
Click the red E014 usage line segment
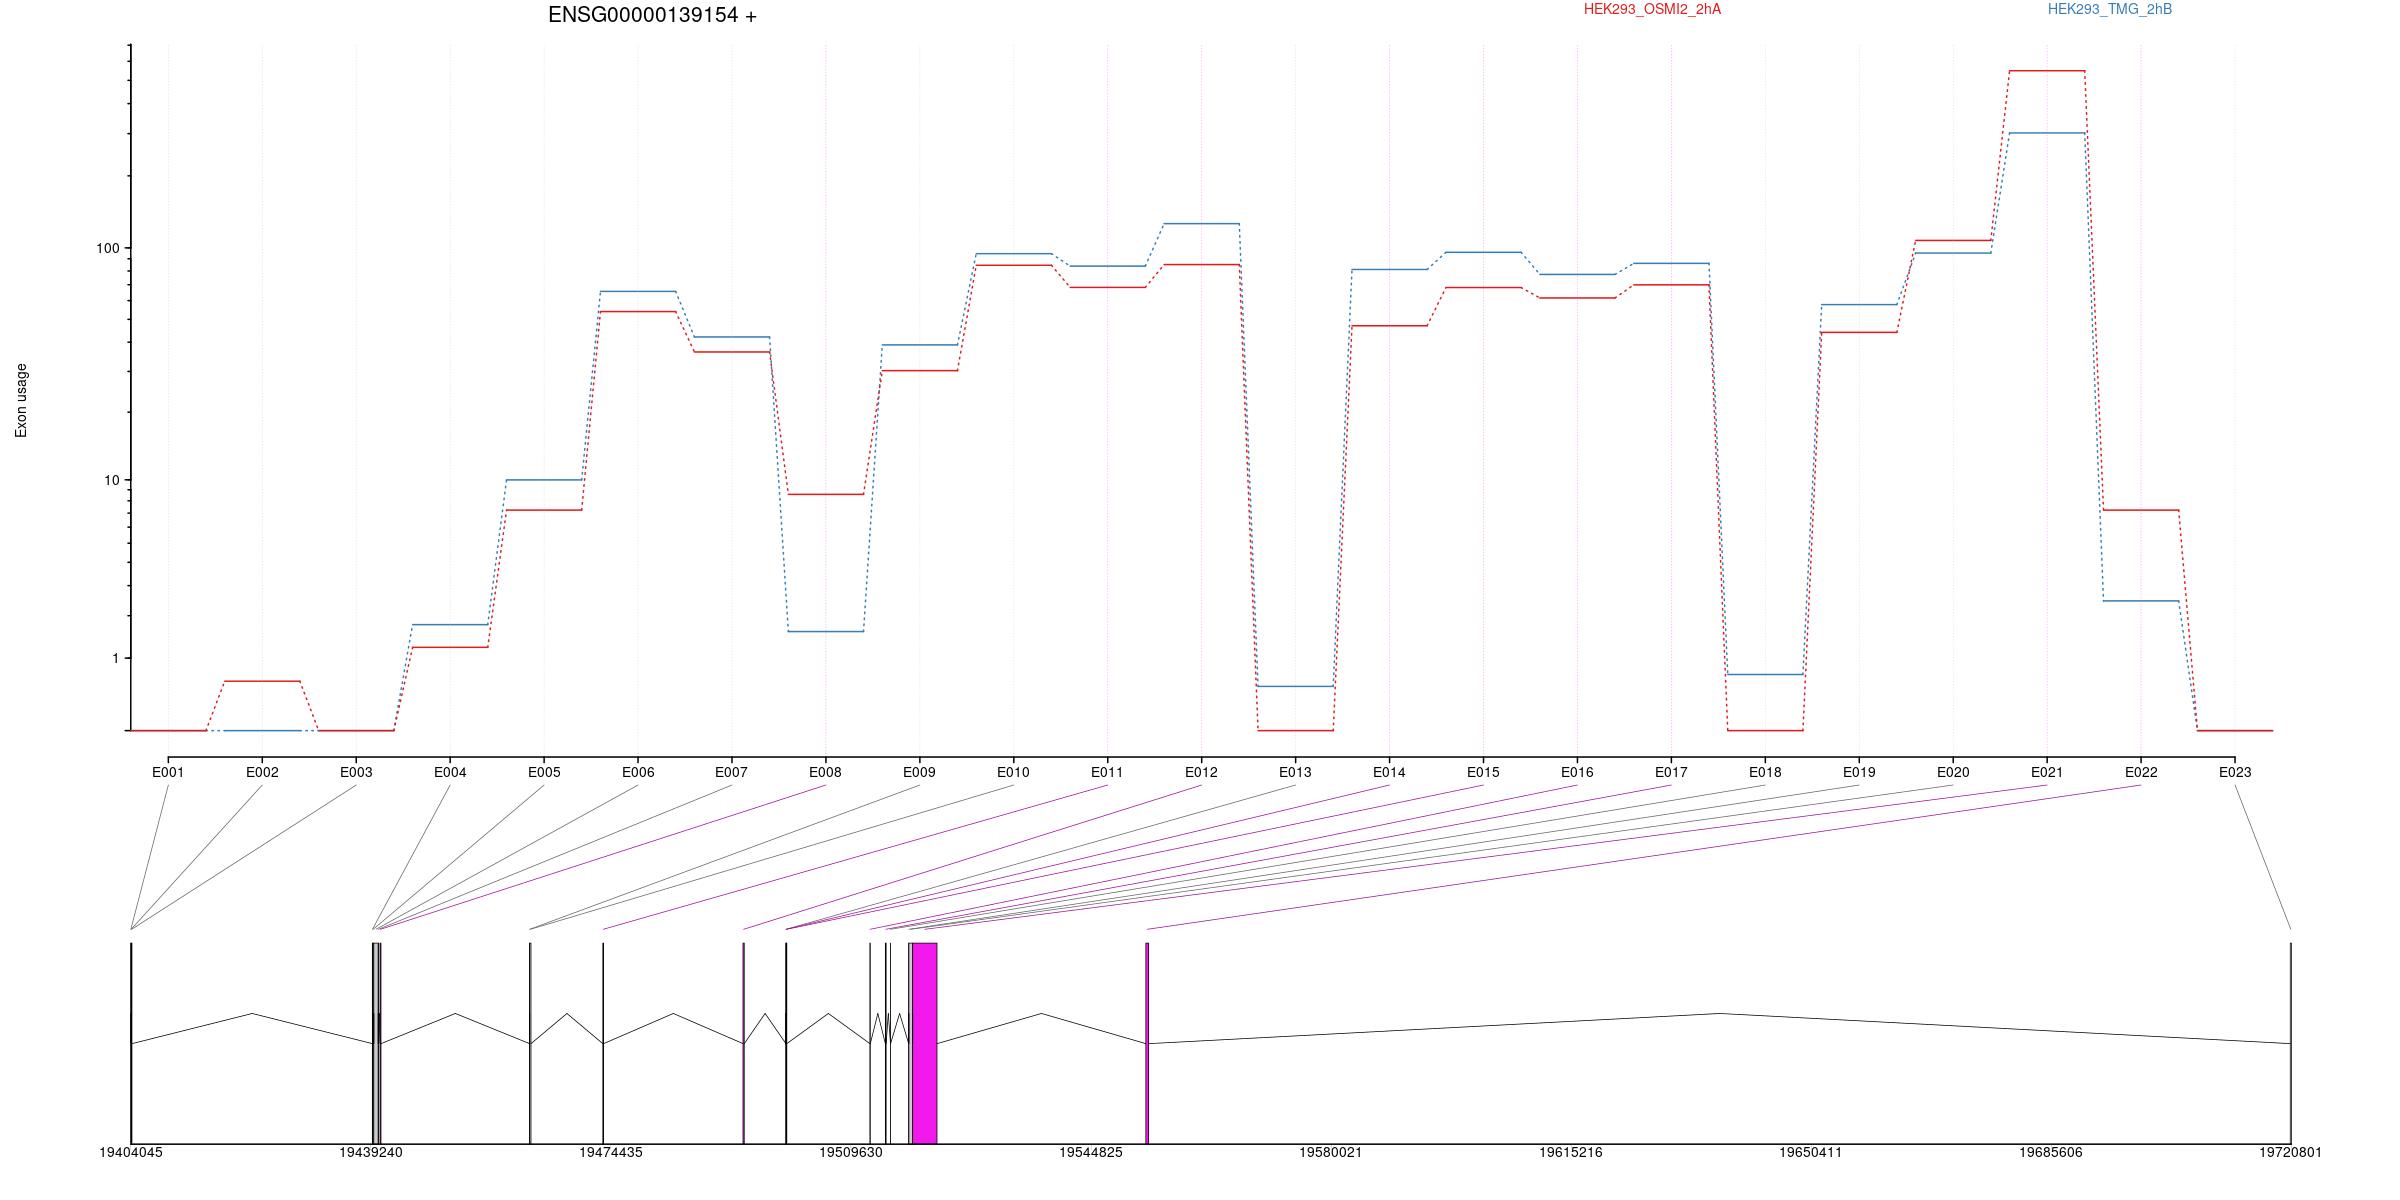point(1389,326)
